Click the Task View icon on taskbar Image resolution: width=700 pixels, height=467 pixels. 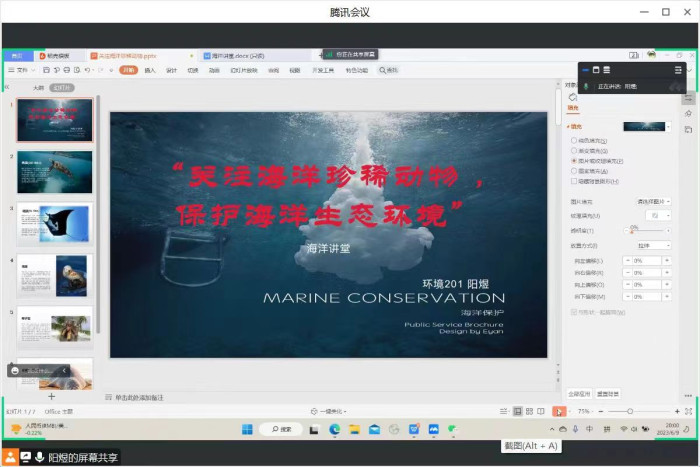[x=314, y=430]
